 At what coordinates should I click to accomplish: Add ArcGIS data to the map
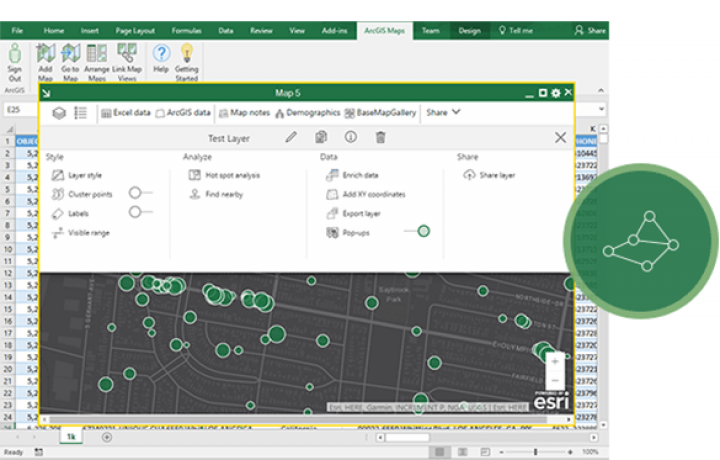point(183,112)
